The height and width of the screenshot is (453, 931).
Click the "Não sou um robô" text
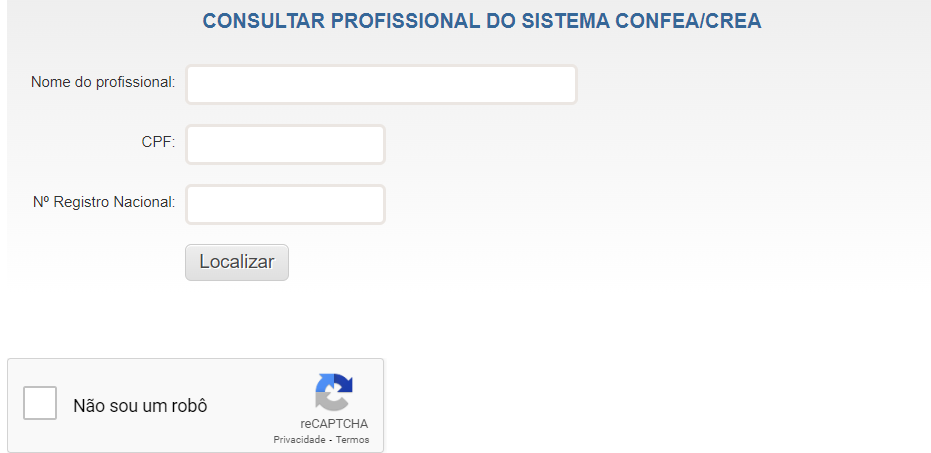click(x=140, y=407)
